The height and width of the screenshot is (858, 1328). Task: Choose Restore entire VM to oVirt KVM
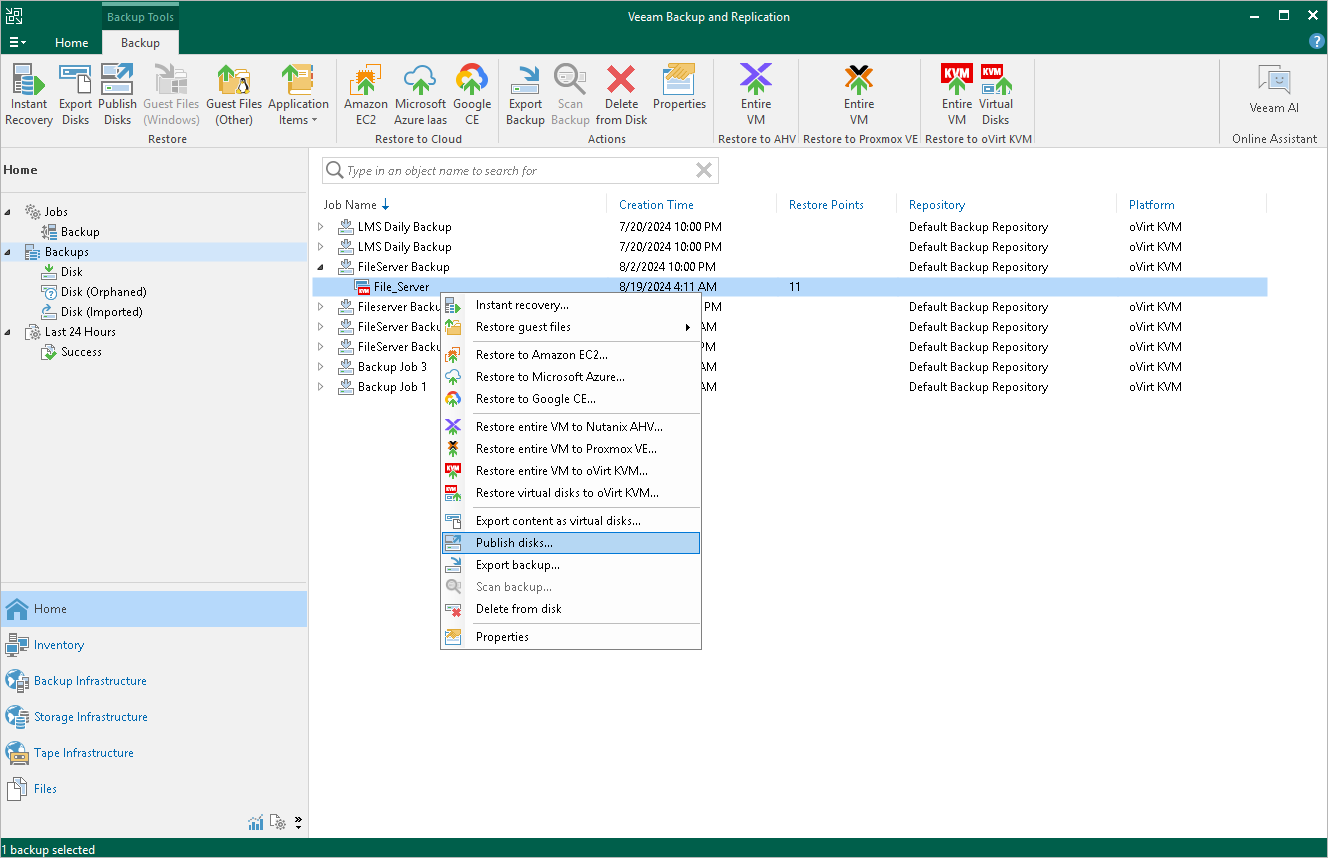(x=571, y=471)
